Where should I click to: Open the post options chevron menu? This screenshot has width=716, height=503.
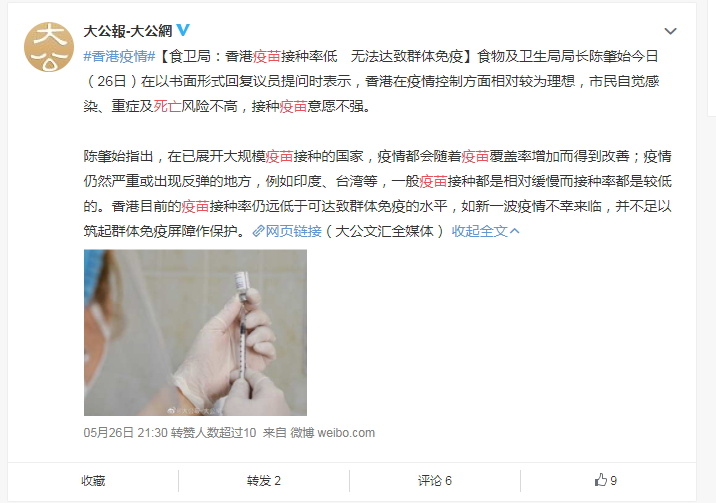point(670,31)
